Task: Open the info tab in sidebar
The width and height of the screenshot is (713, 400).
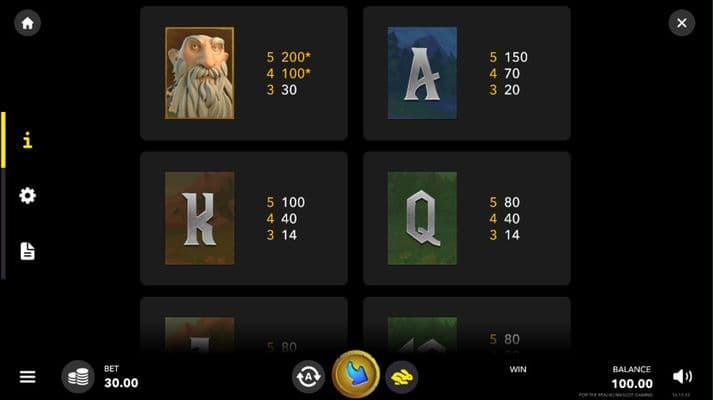Action: pyautogui.click(x=27, y=140)
